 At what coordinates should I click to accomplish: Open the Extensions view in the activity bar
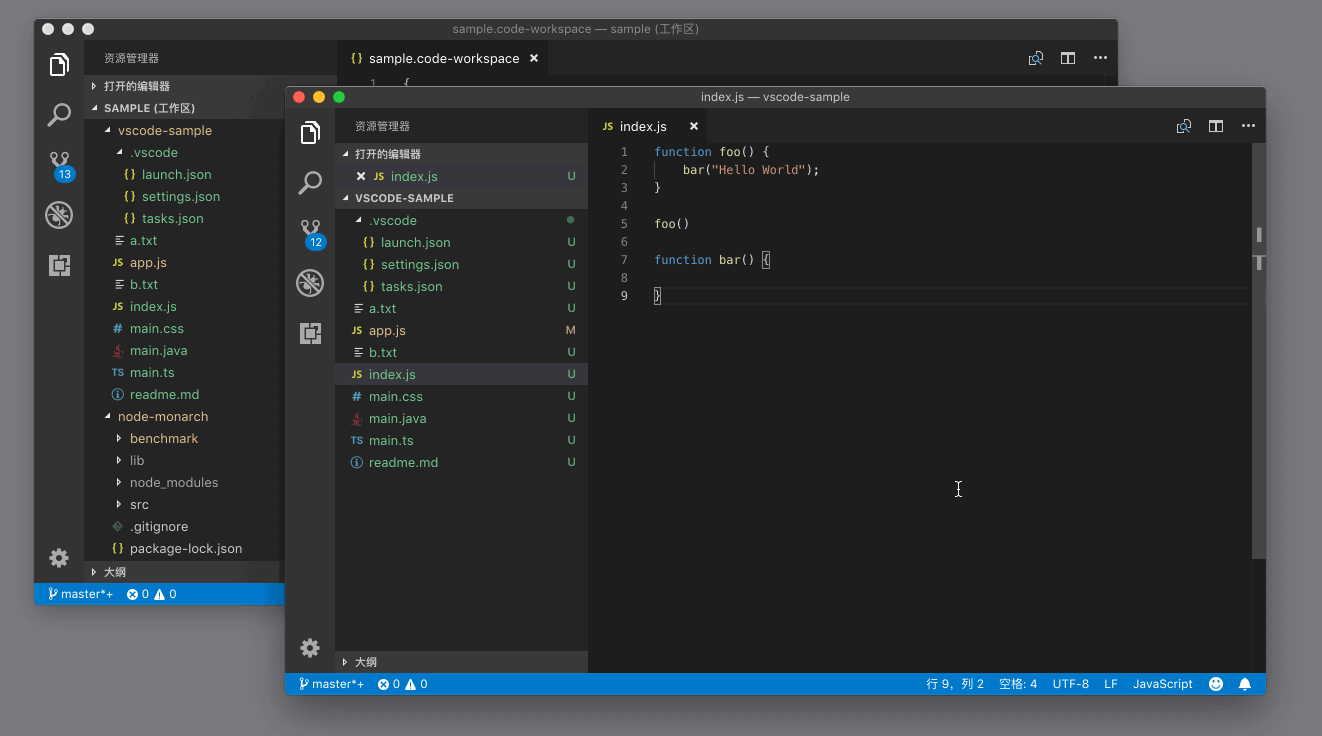coord(310,332)
